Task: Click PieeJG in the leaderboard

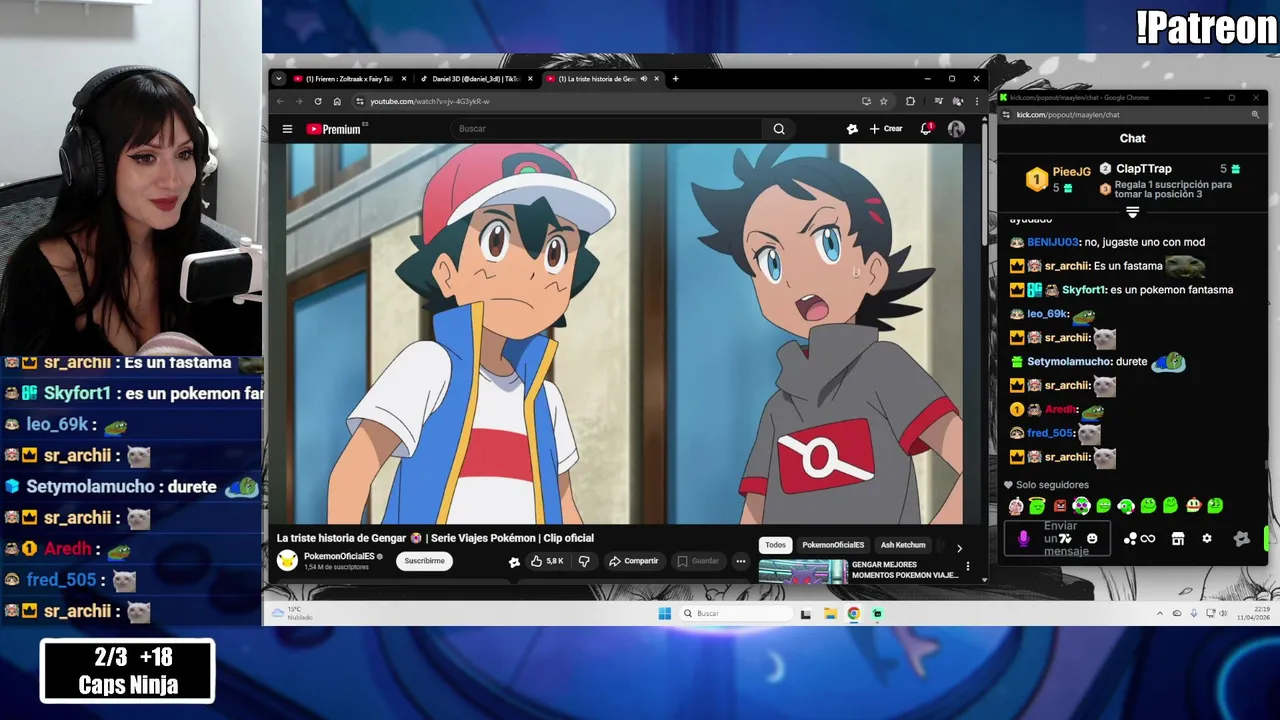Action: pos(1071,172)
